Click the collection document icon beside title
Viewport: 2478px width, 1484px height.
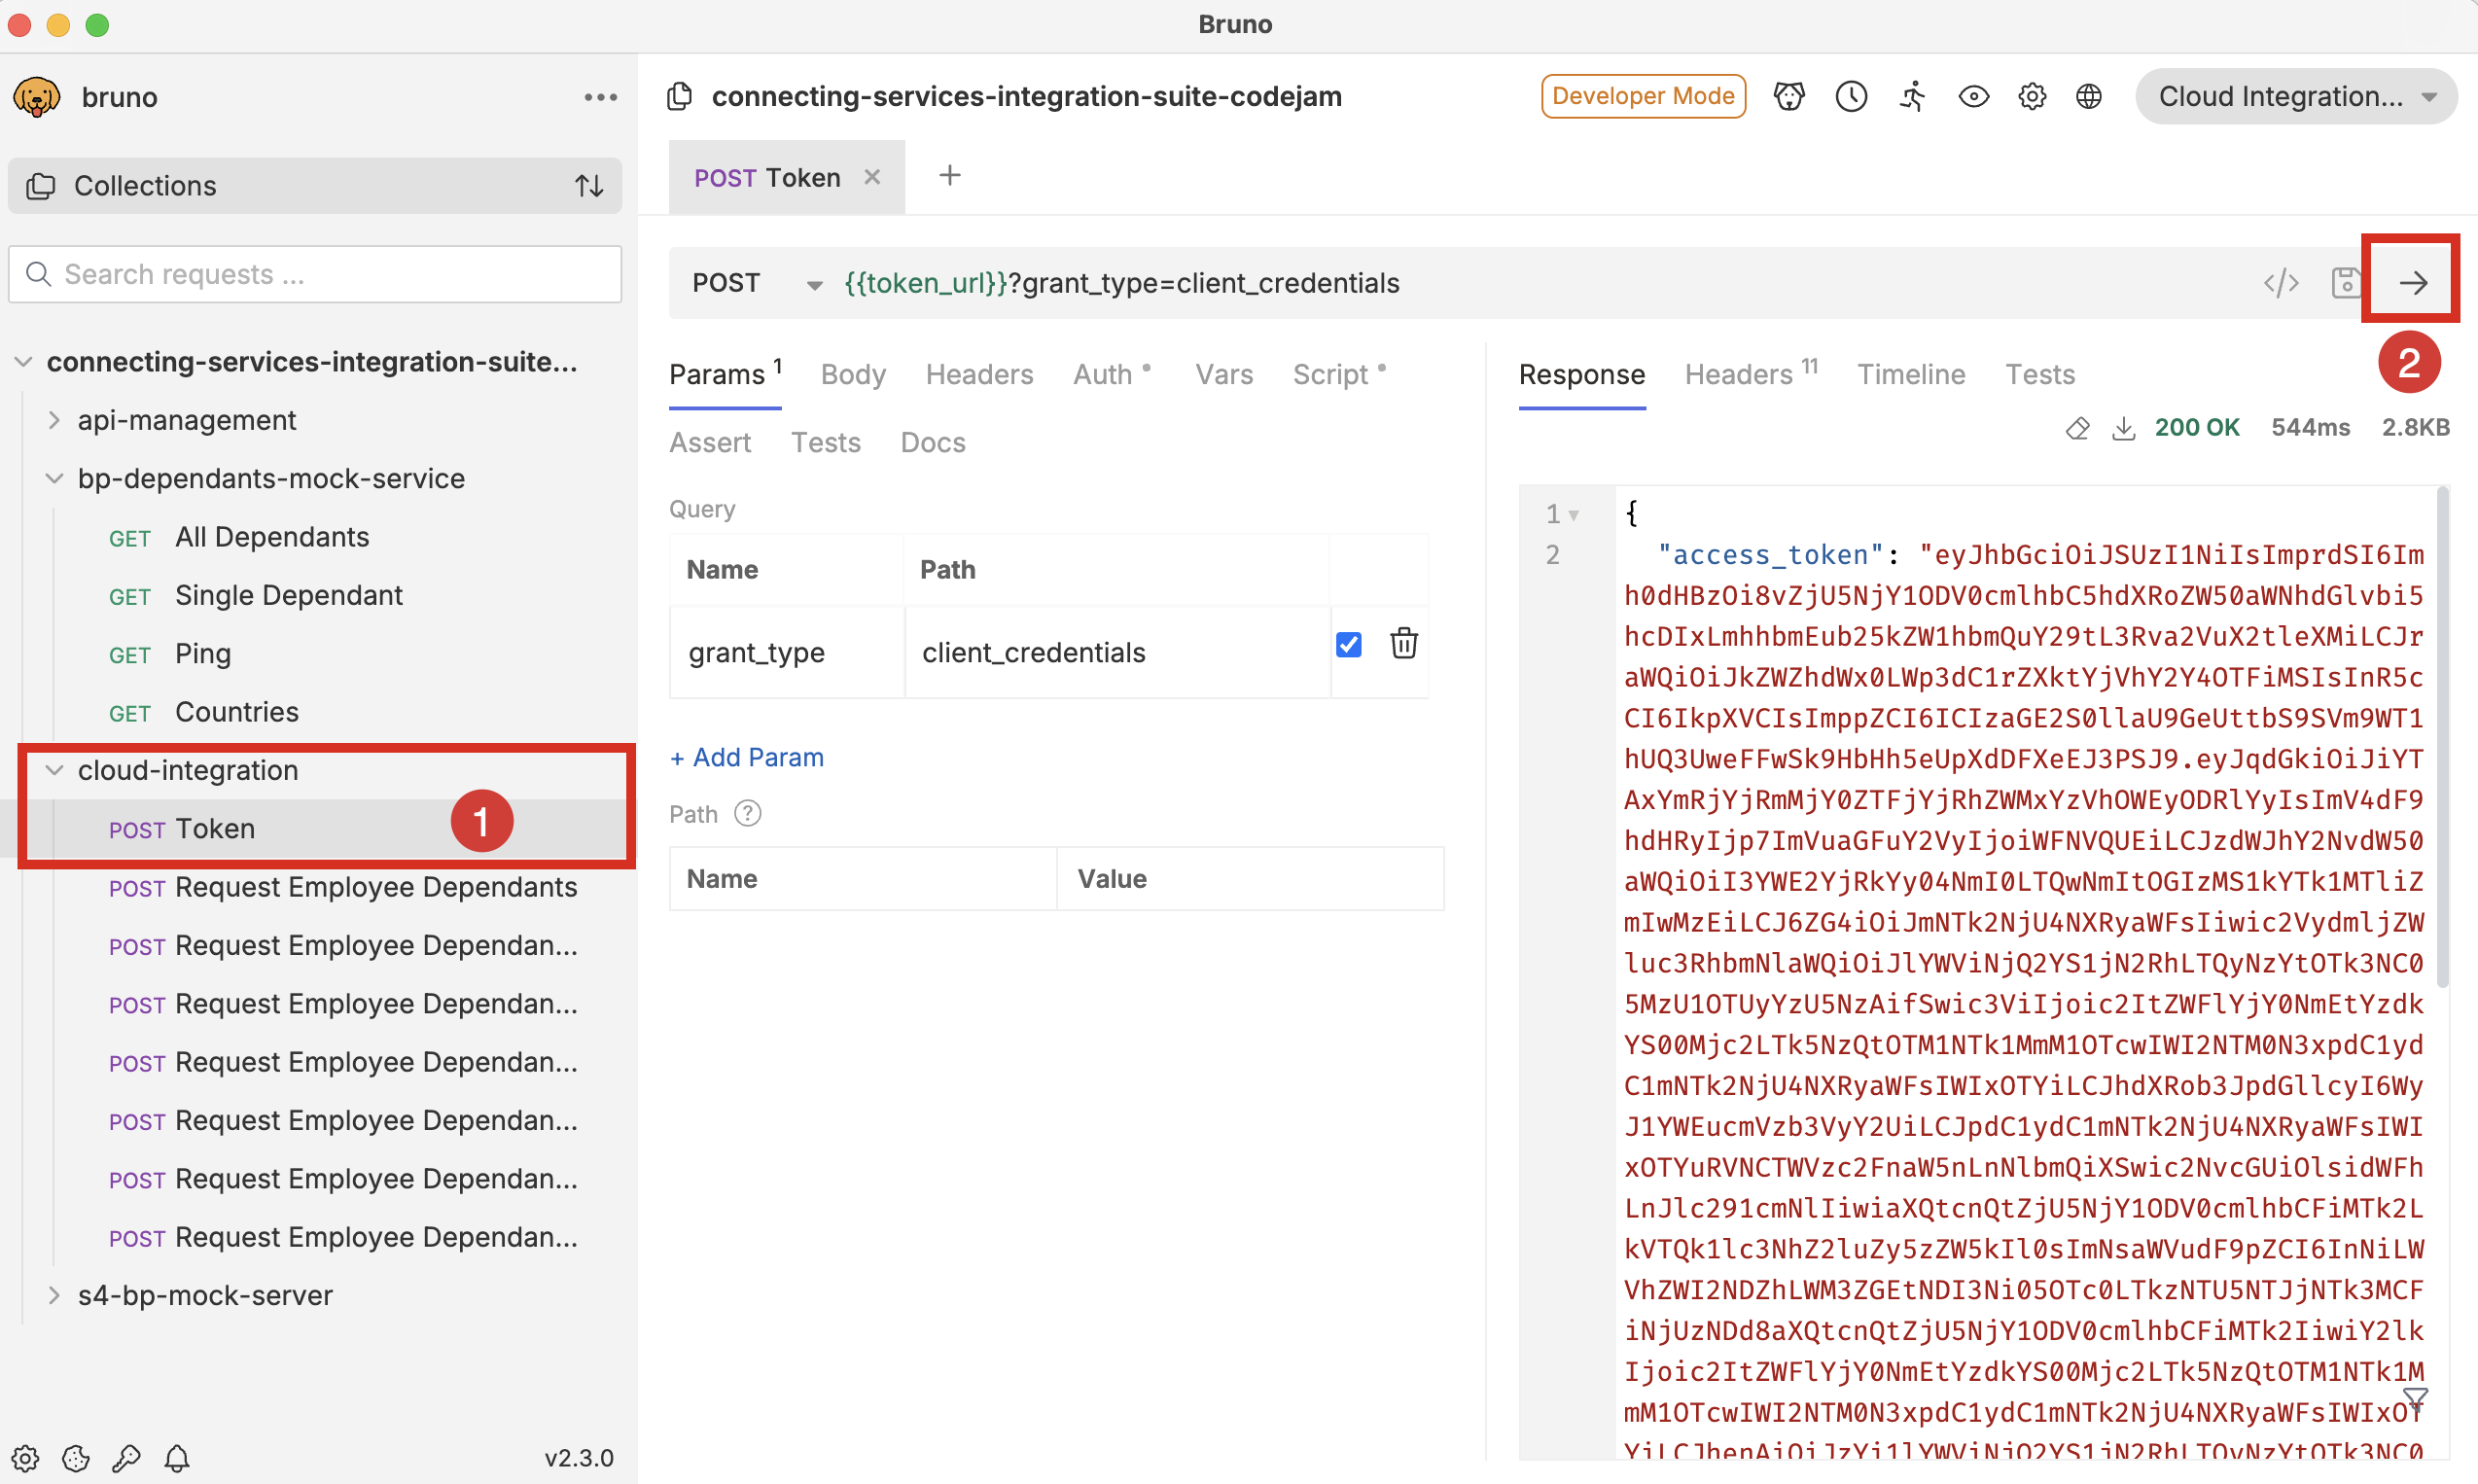pyautogui.click(x=680, y=96)
